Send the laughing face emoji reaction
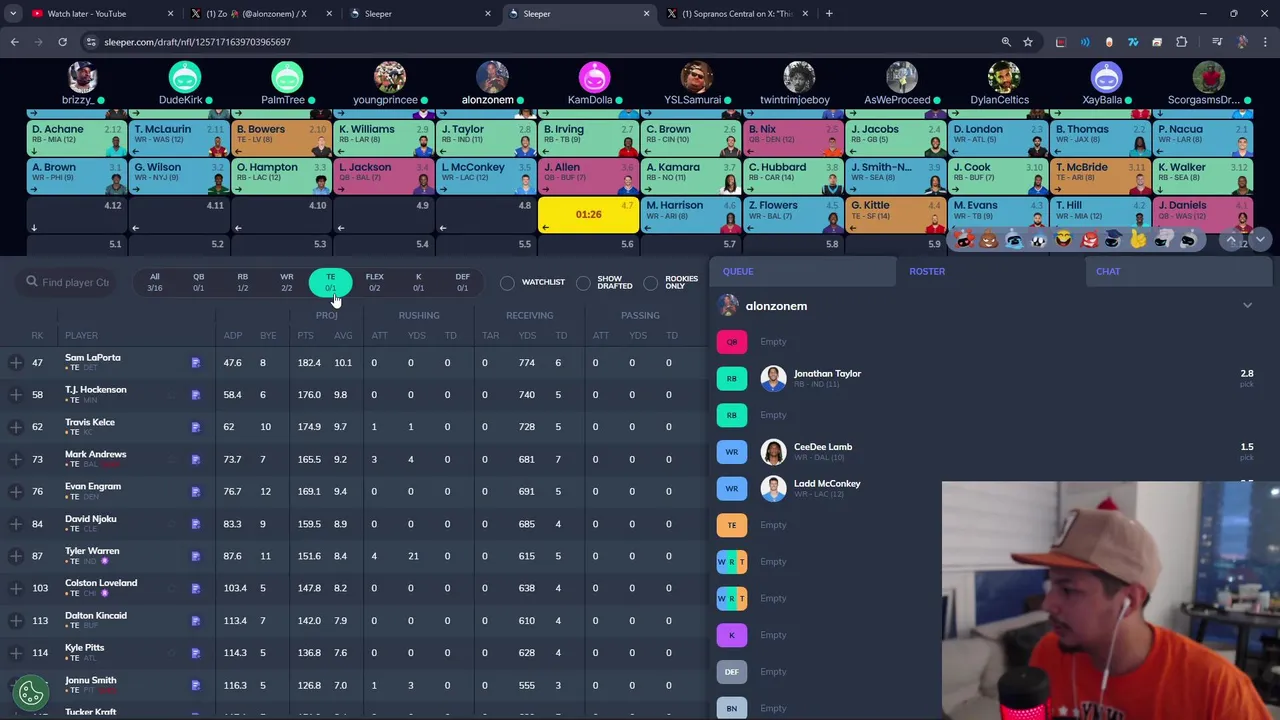Image resolution: width=1280 pixels, height=720 pixels. 1063,240
